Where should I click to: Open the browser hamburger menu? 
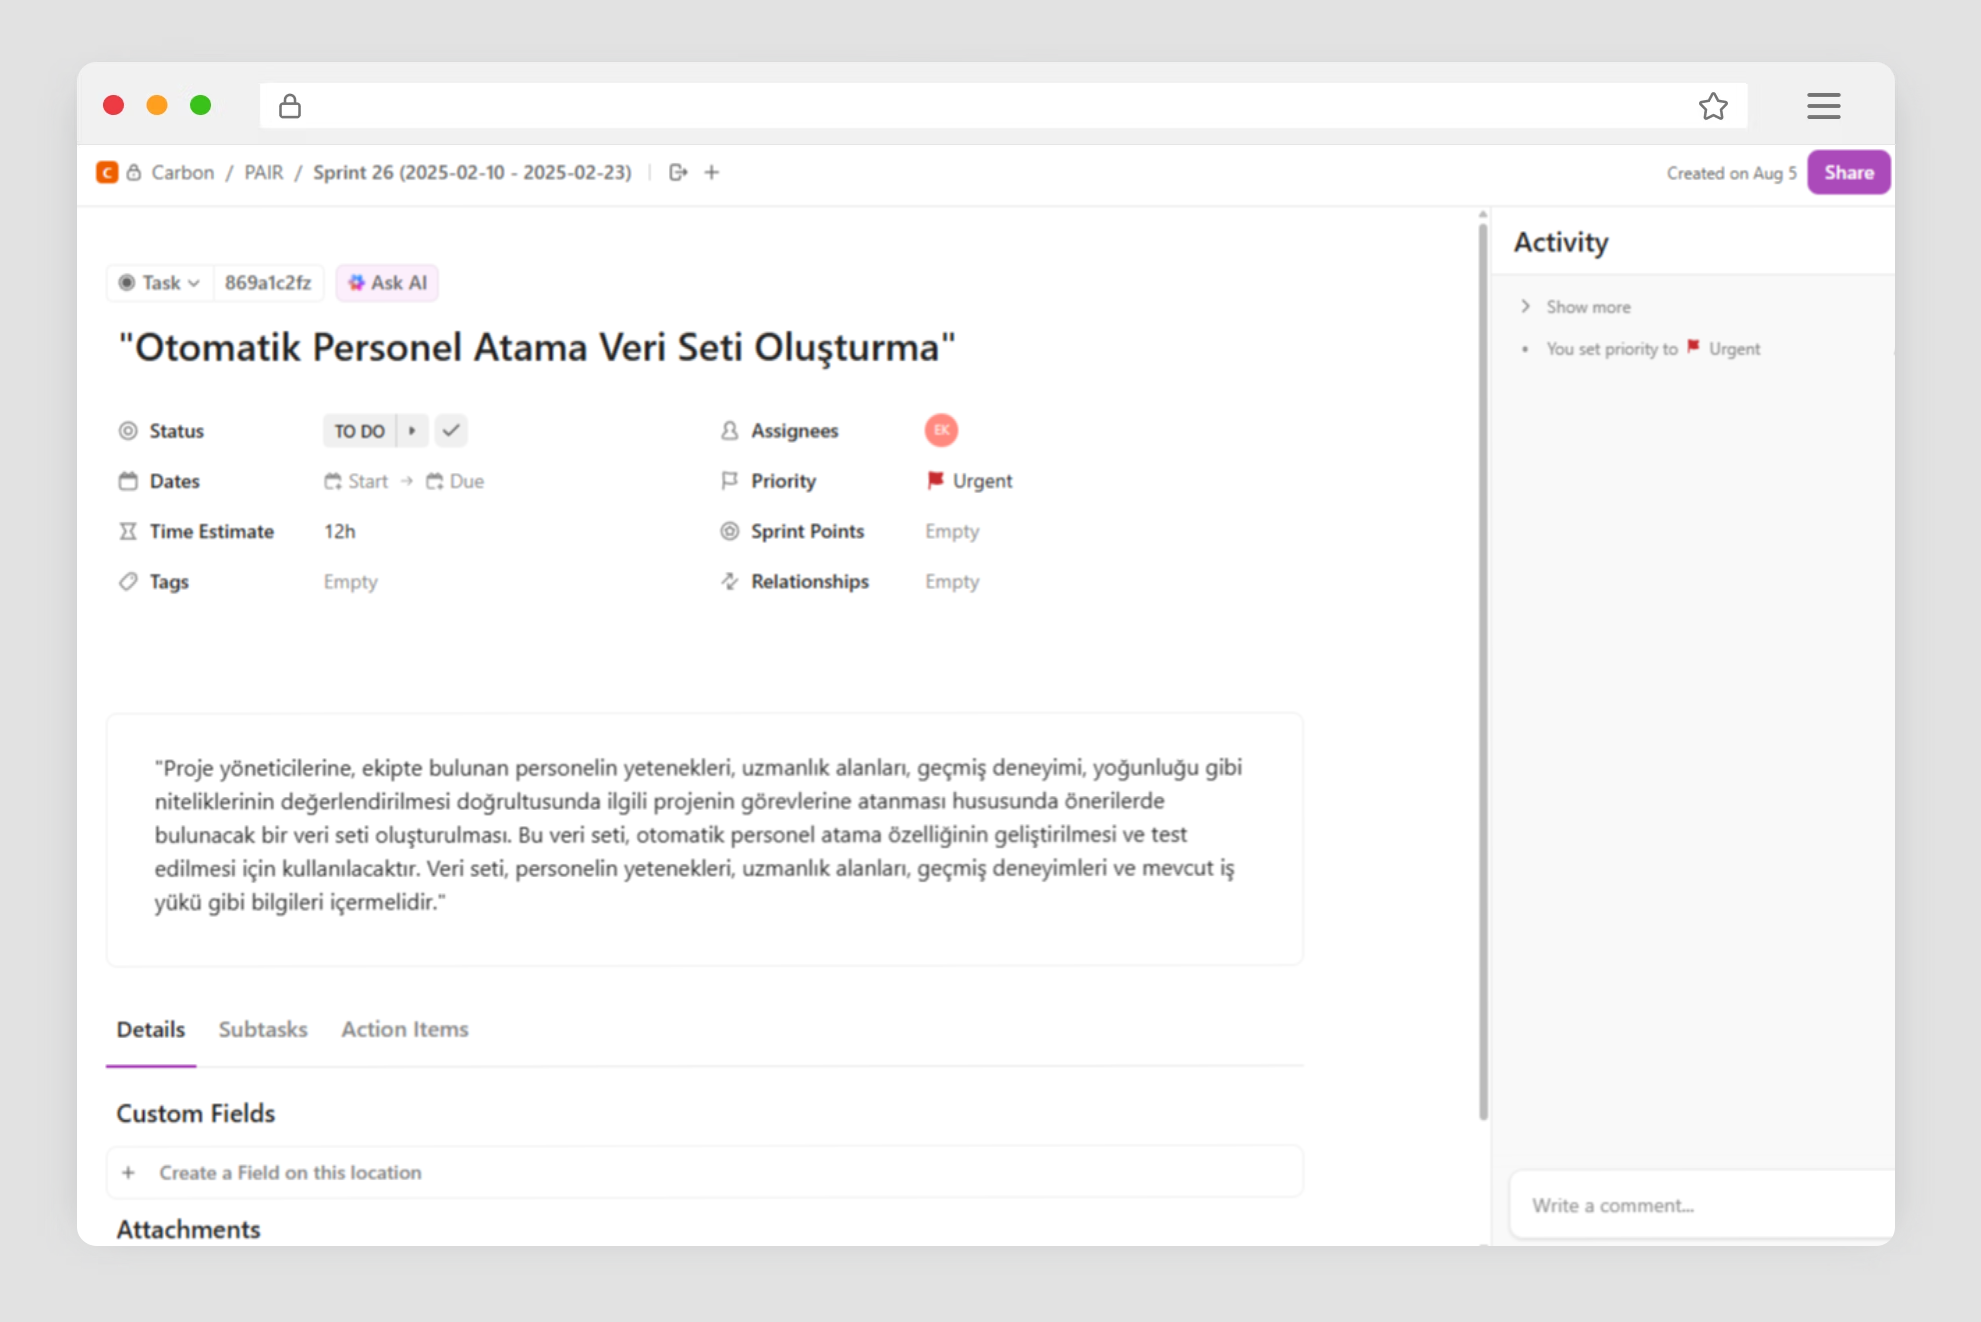pos(1823,106)
